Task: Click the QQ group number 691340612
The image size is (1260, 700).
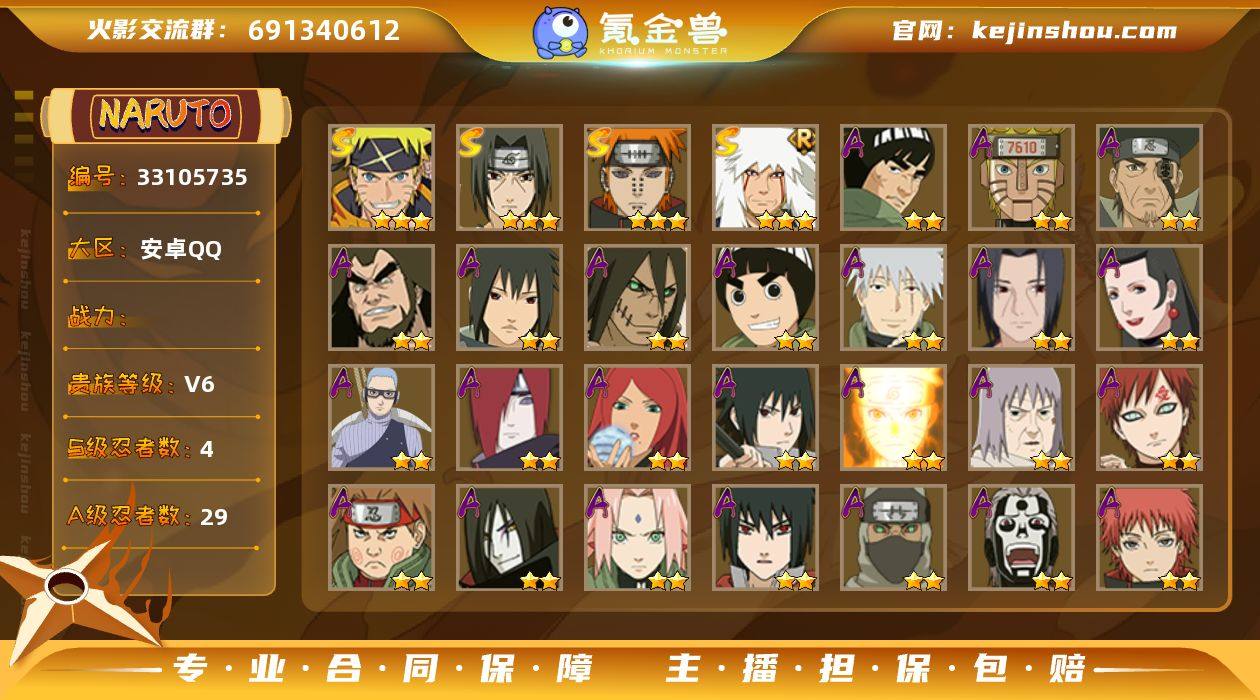Action: click(x=324, y=30)
